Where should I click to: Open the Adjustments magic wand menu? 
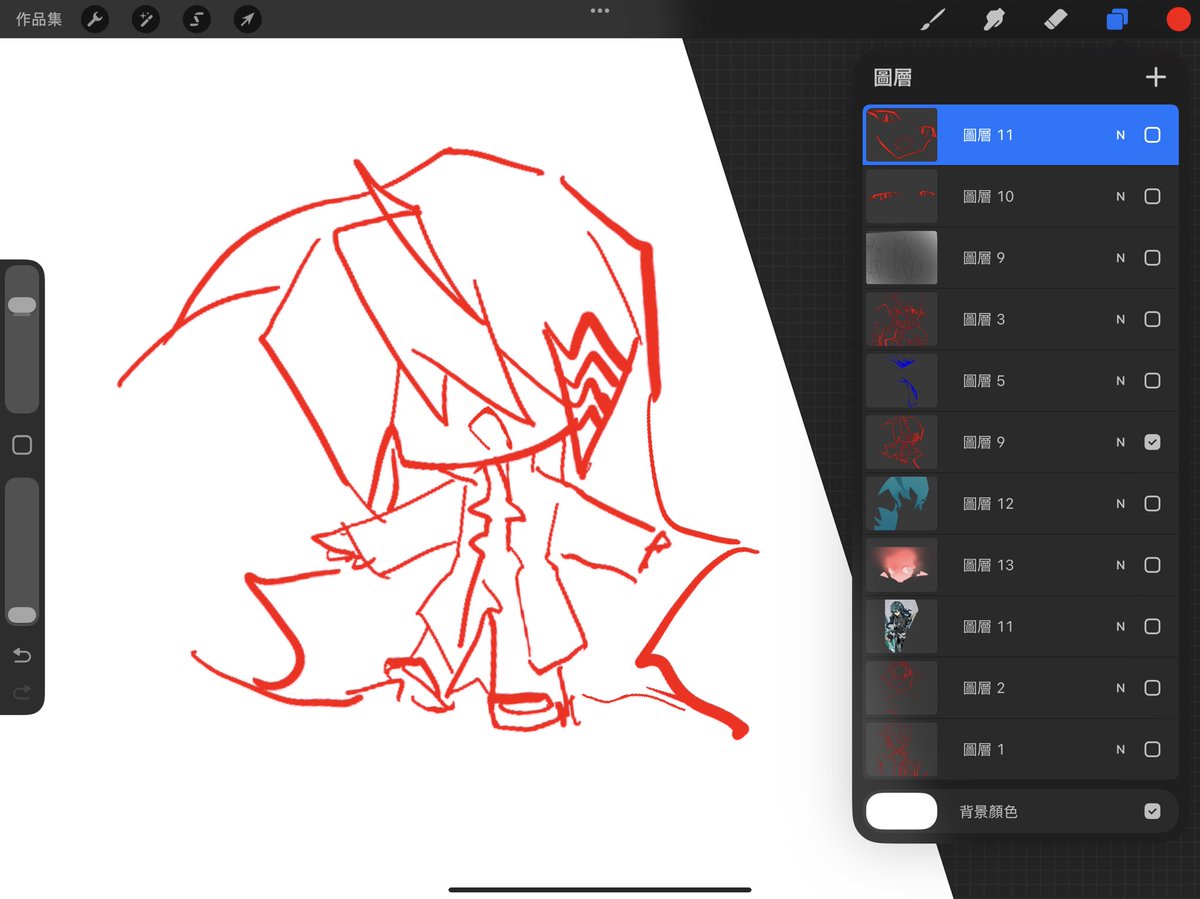click(x=146, y=19)
